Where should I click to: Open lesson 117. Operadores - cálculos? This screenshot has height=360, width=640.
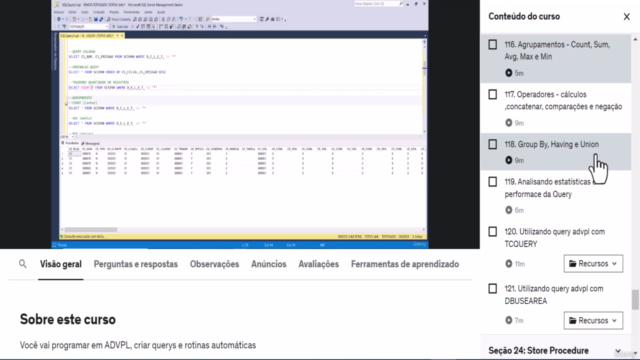[563, 100]
